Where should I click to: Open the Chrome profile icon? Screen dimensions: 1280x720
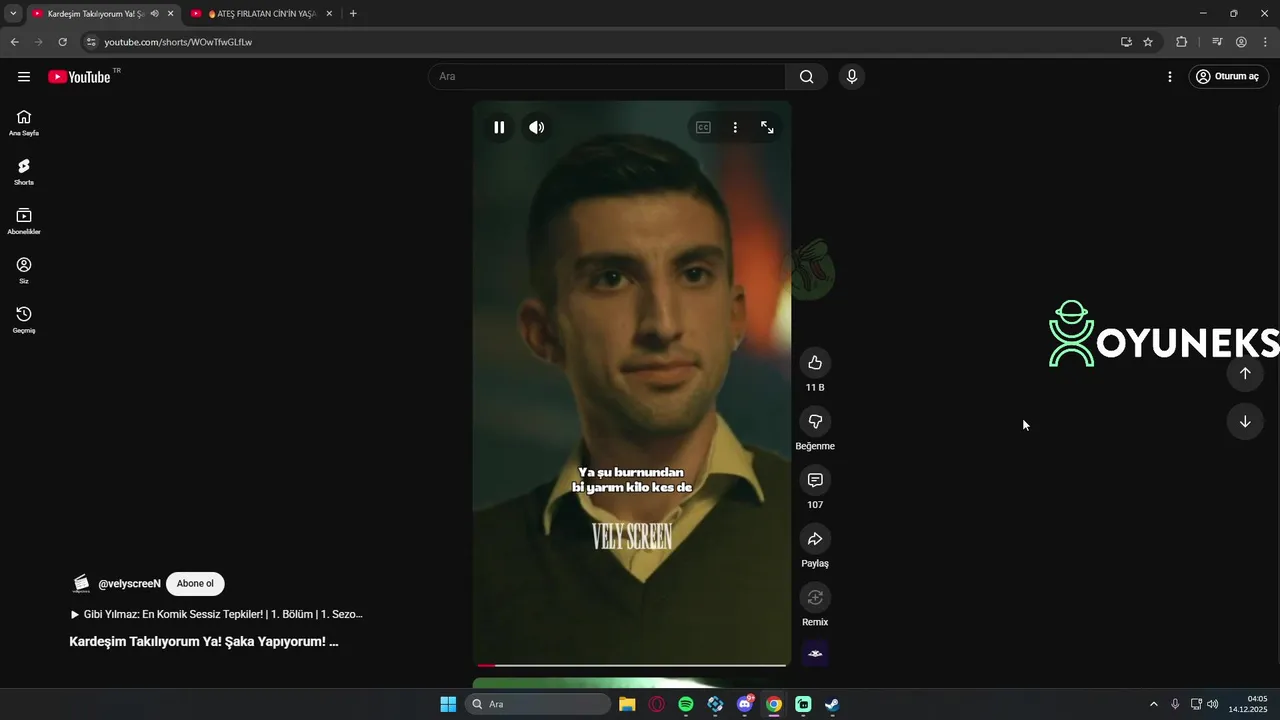click(x=1241, y=42)
